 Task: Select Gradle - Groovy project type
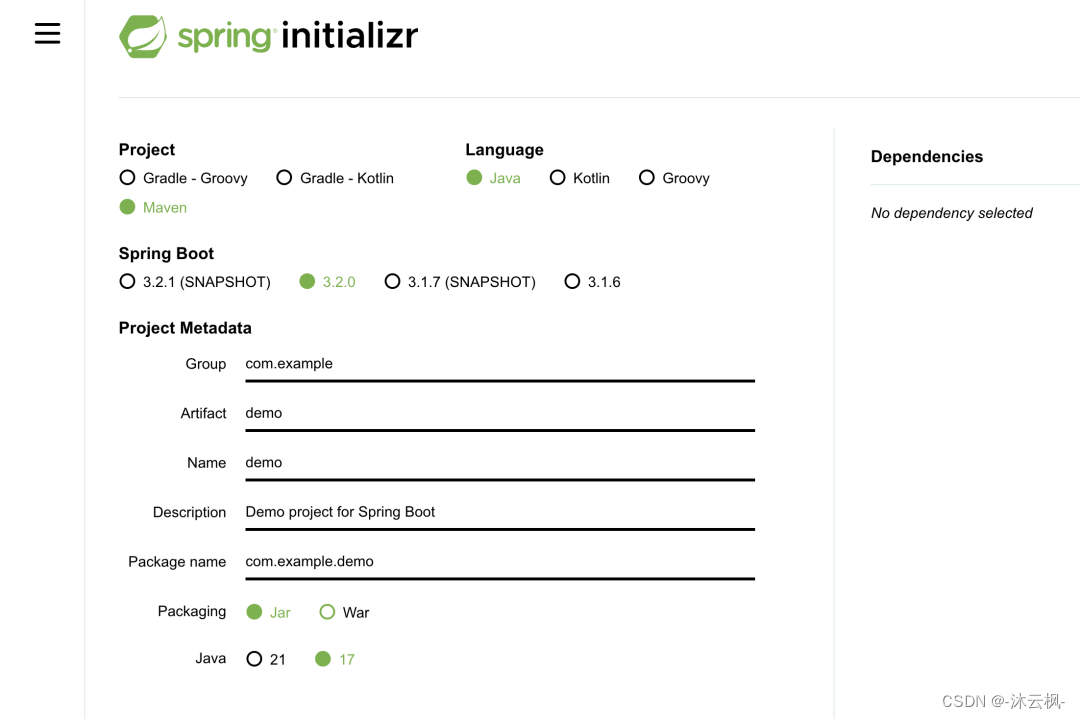pos(183,178)
